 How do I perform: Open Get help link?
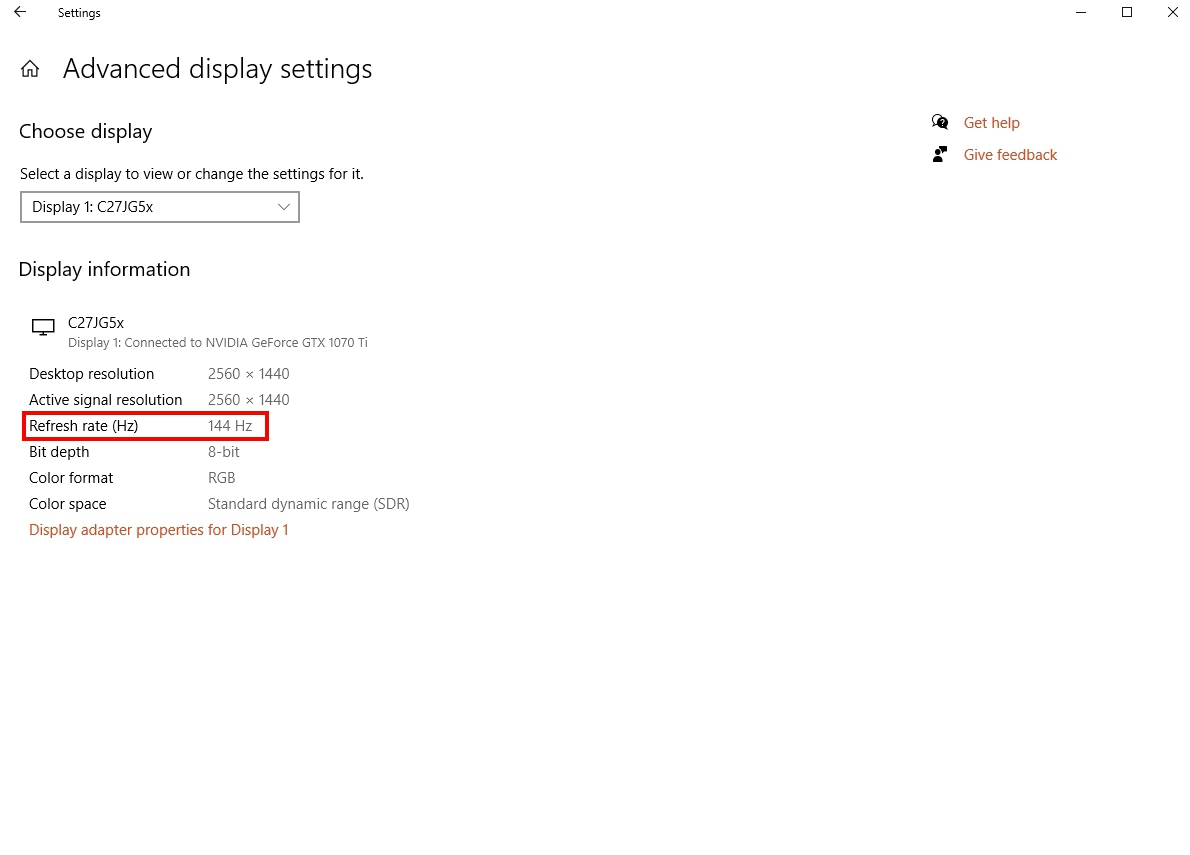coord(991,123)
